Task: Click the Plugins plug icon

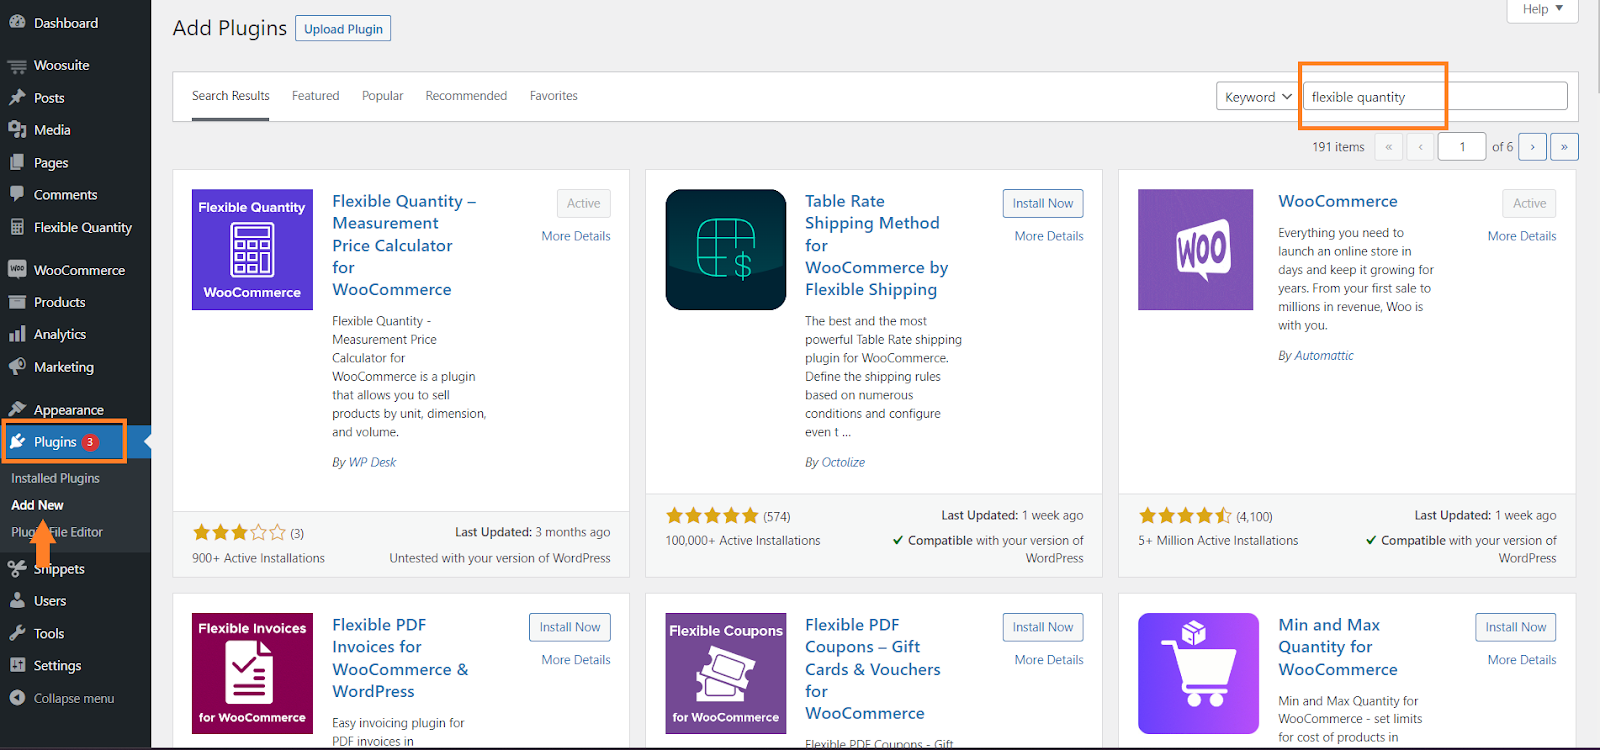Action: click(17, 441)
